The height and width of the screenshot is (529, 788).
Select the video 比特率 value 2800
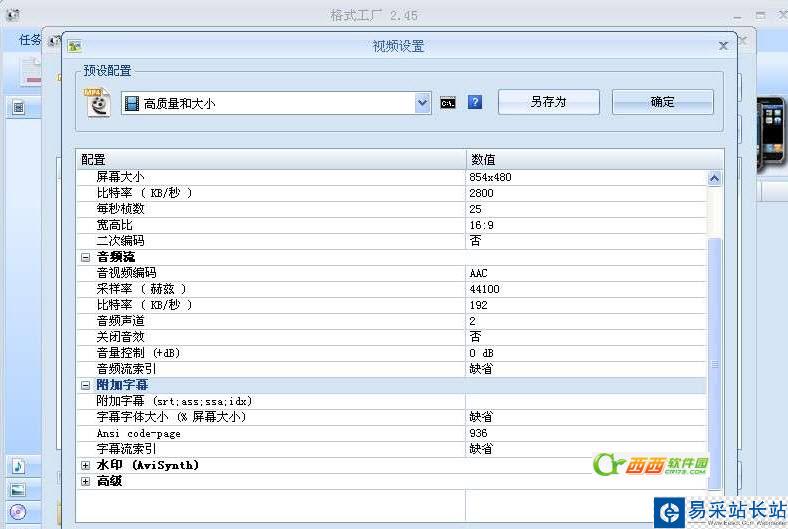pos(481,193)
